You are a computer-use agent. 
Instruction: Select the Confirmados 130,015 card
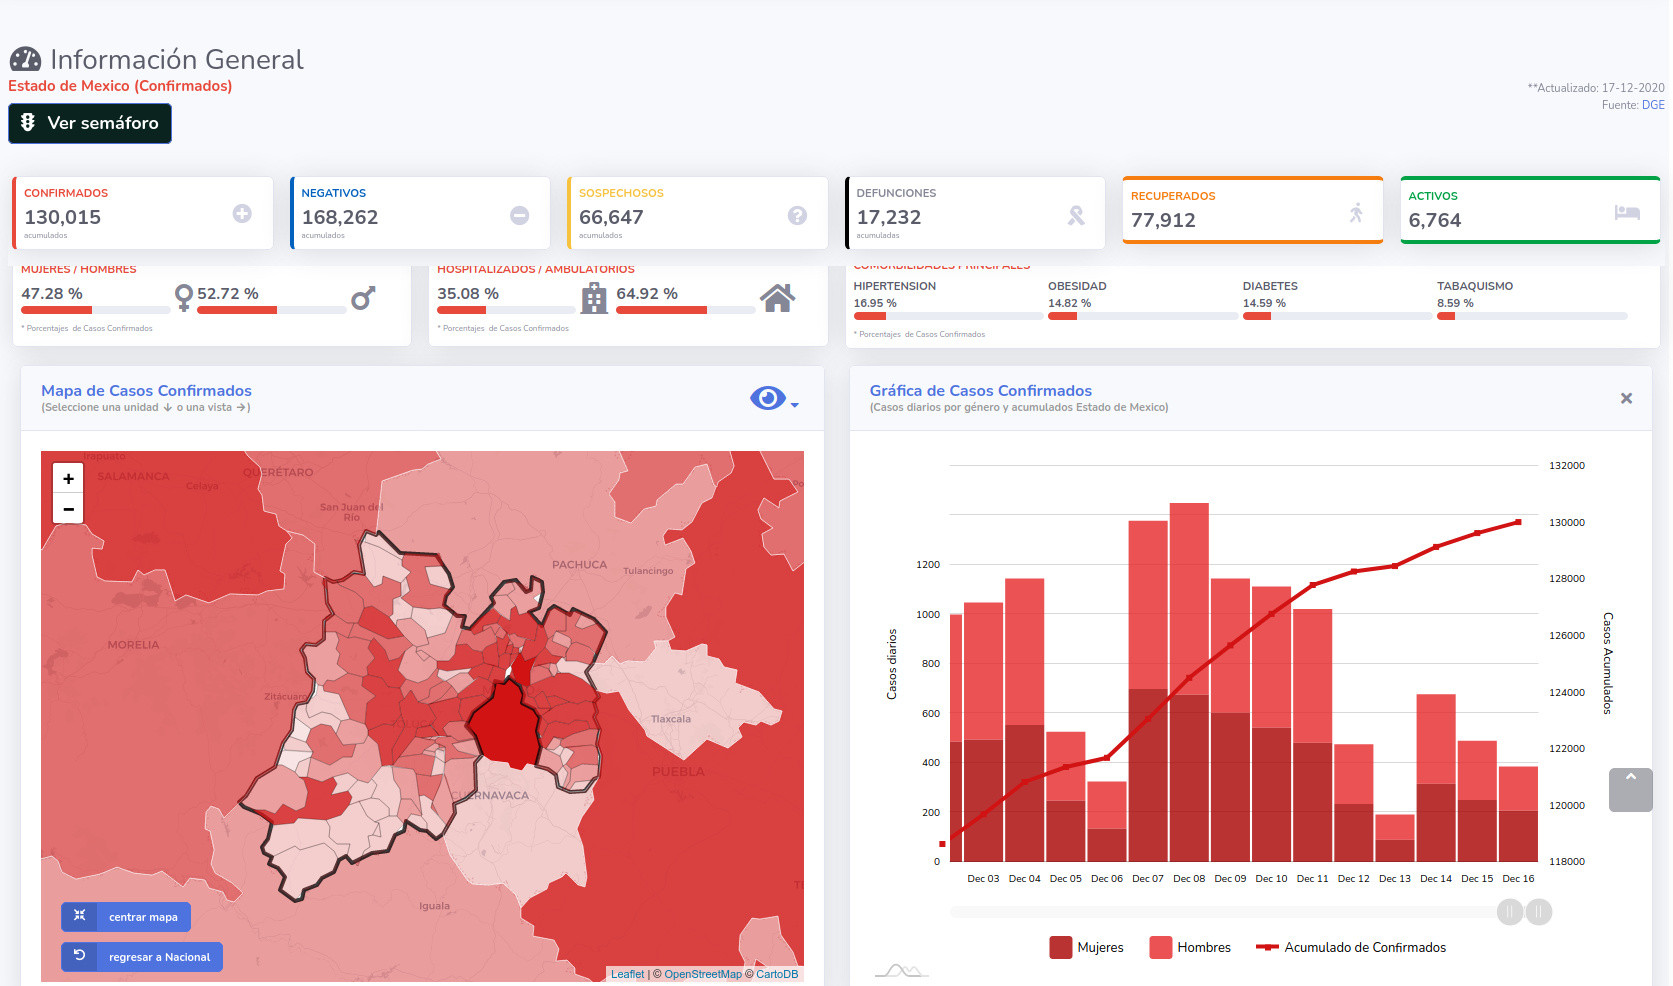coord(143,213)
